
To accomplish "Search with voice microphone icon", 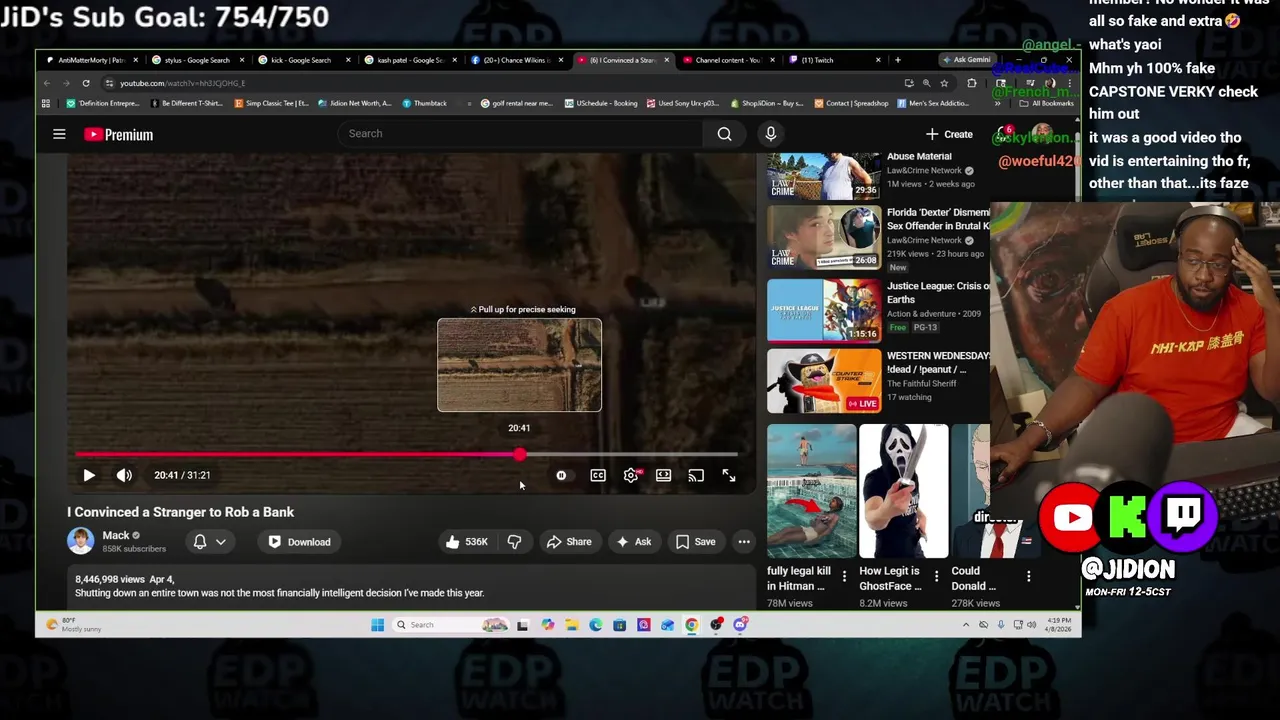I will tap(770, 134).
